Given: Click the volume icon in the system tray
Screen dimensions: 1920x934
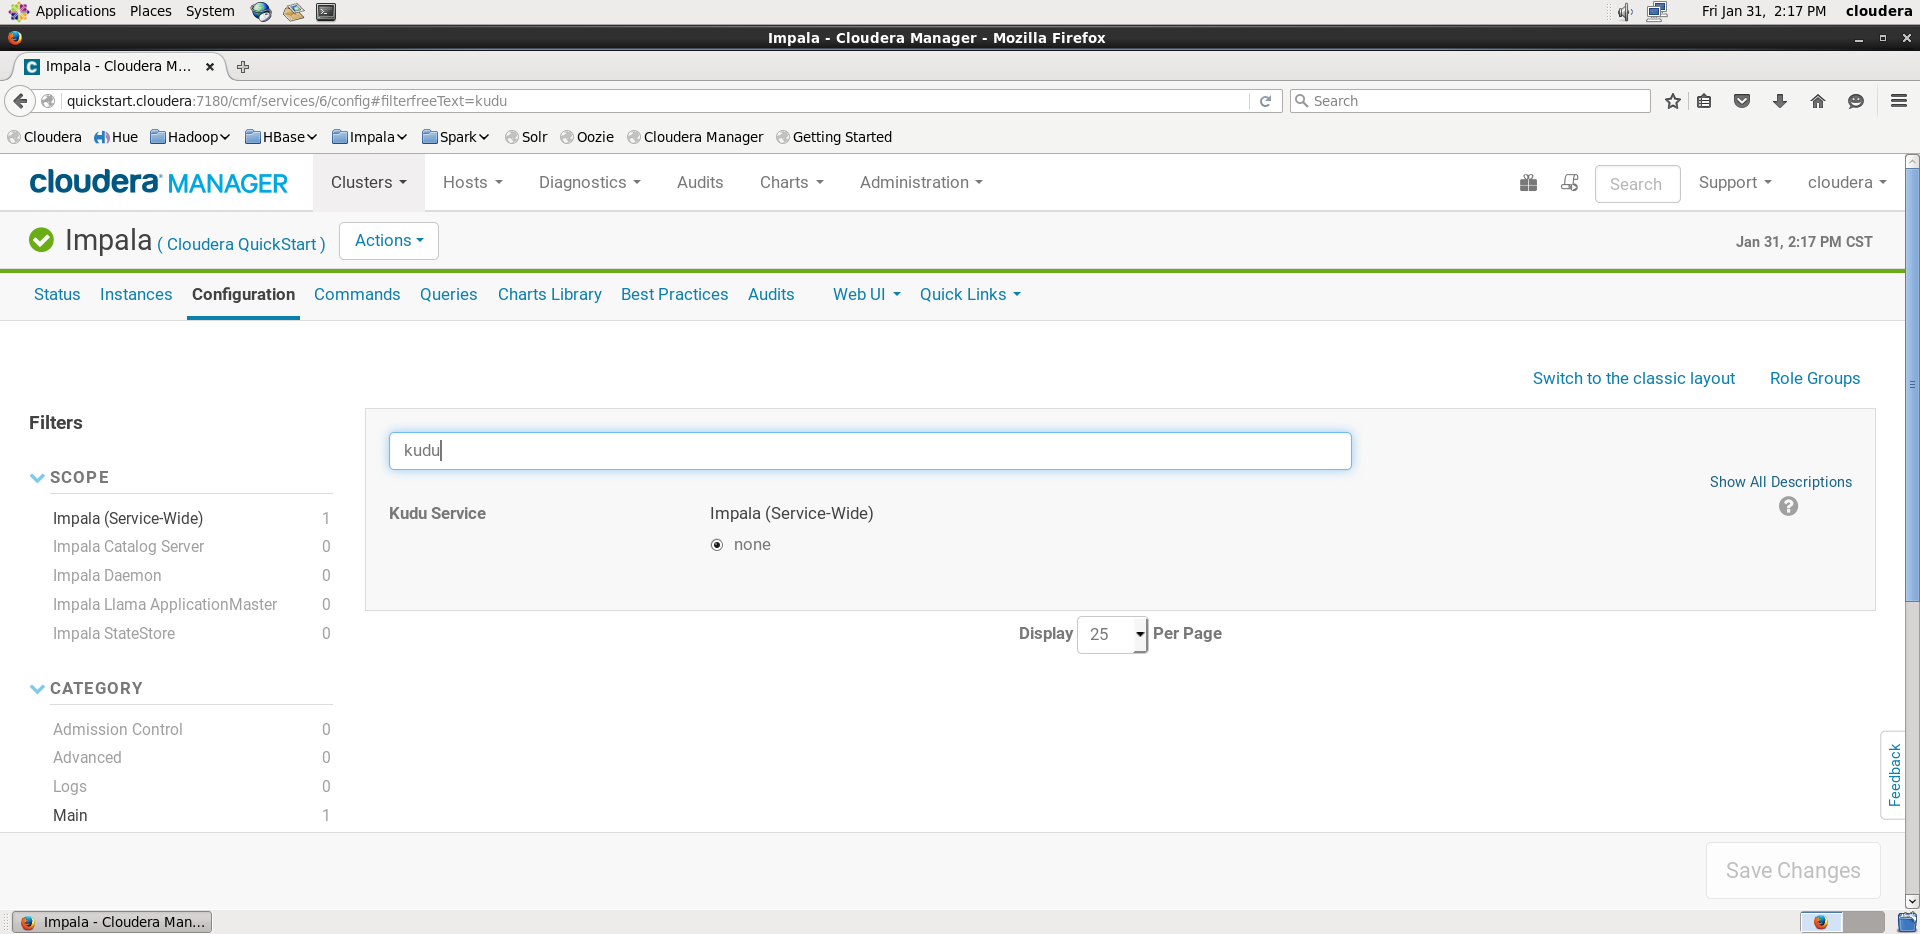Looking at the screenshot, I should (x=1622, y=11).
